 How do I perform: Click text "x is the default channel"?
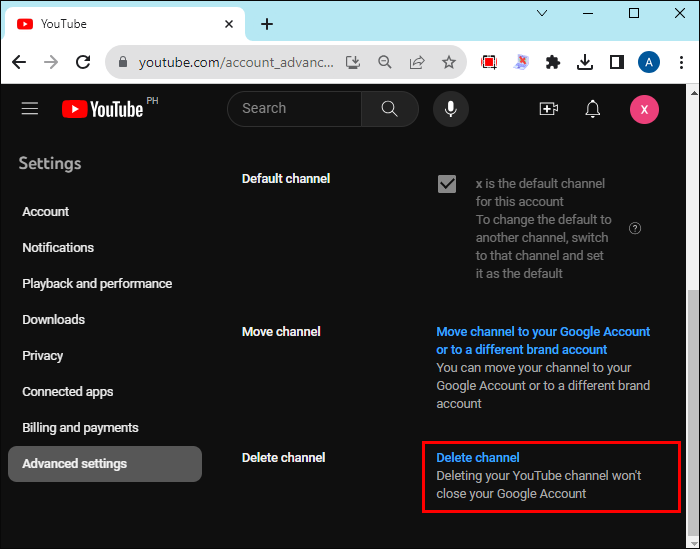tap(540, 183)
